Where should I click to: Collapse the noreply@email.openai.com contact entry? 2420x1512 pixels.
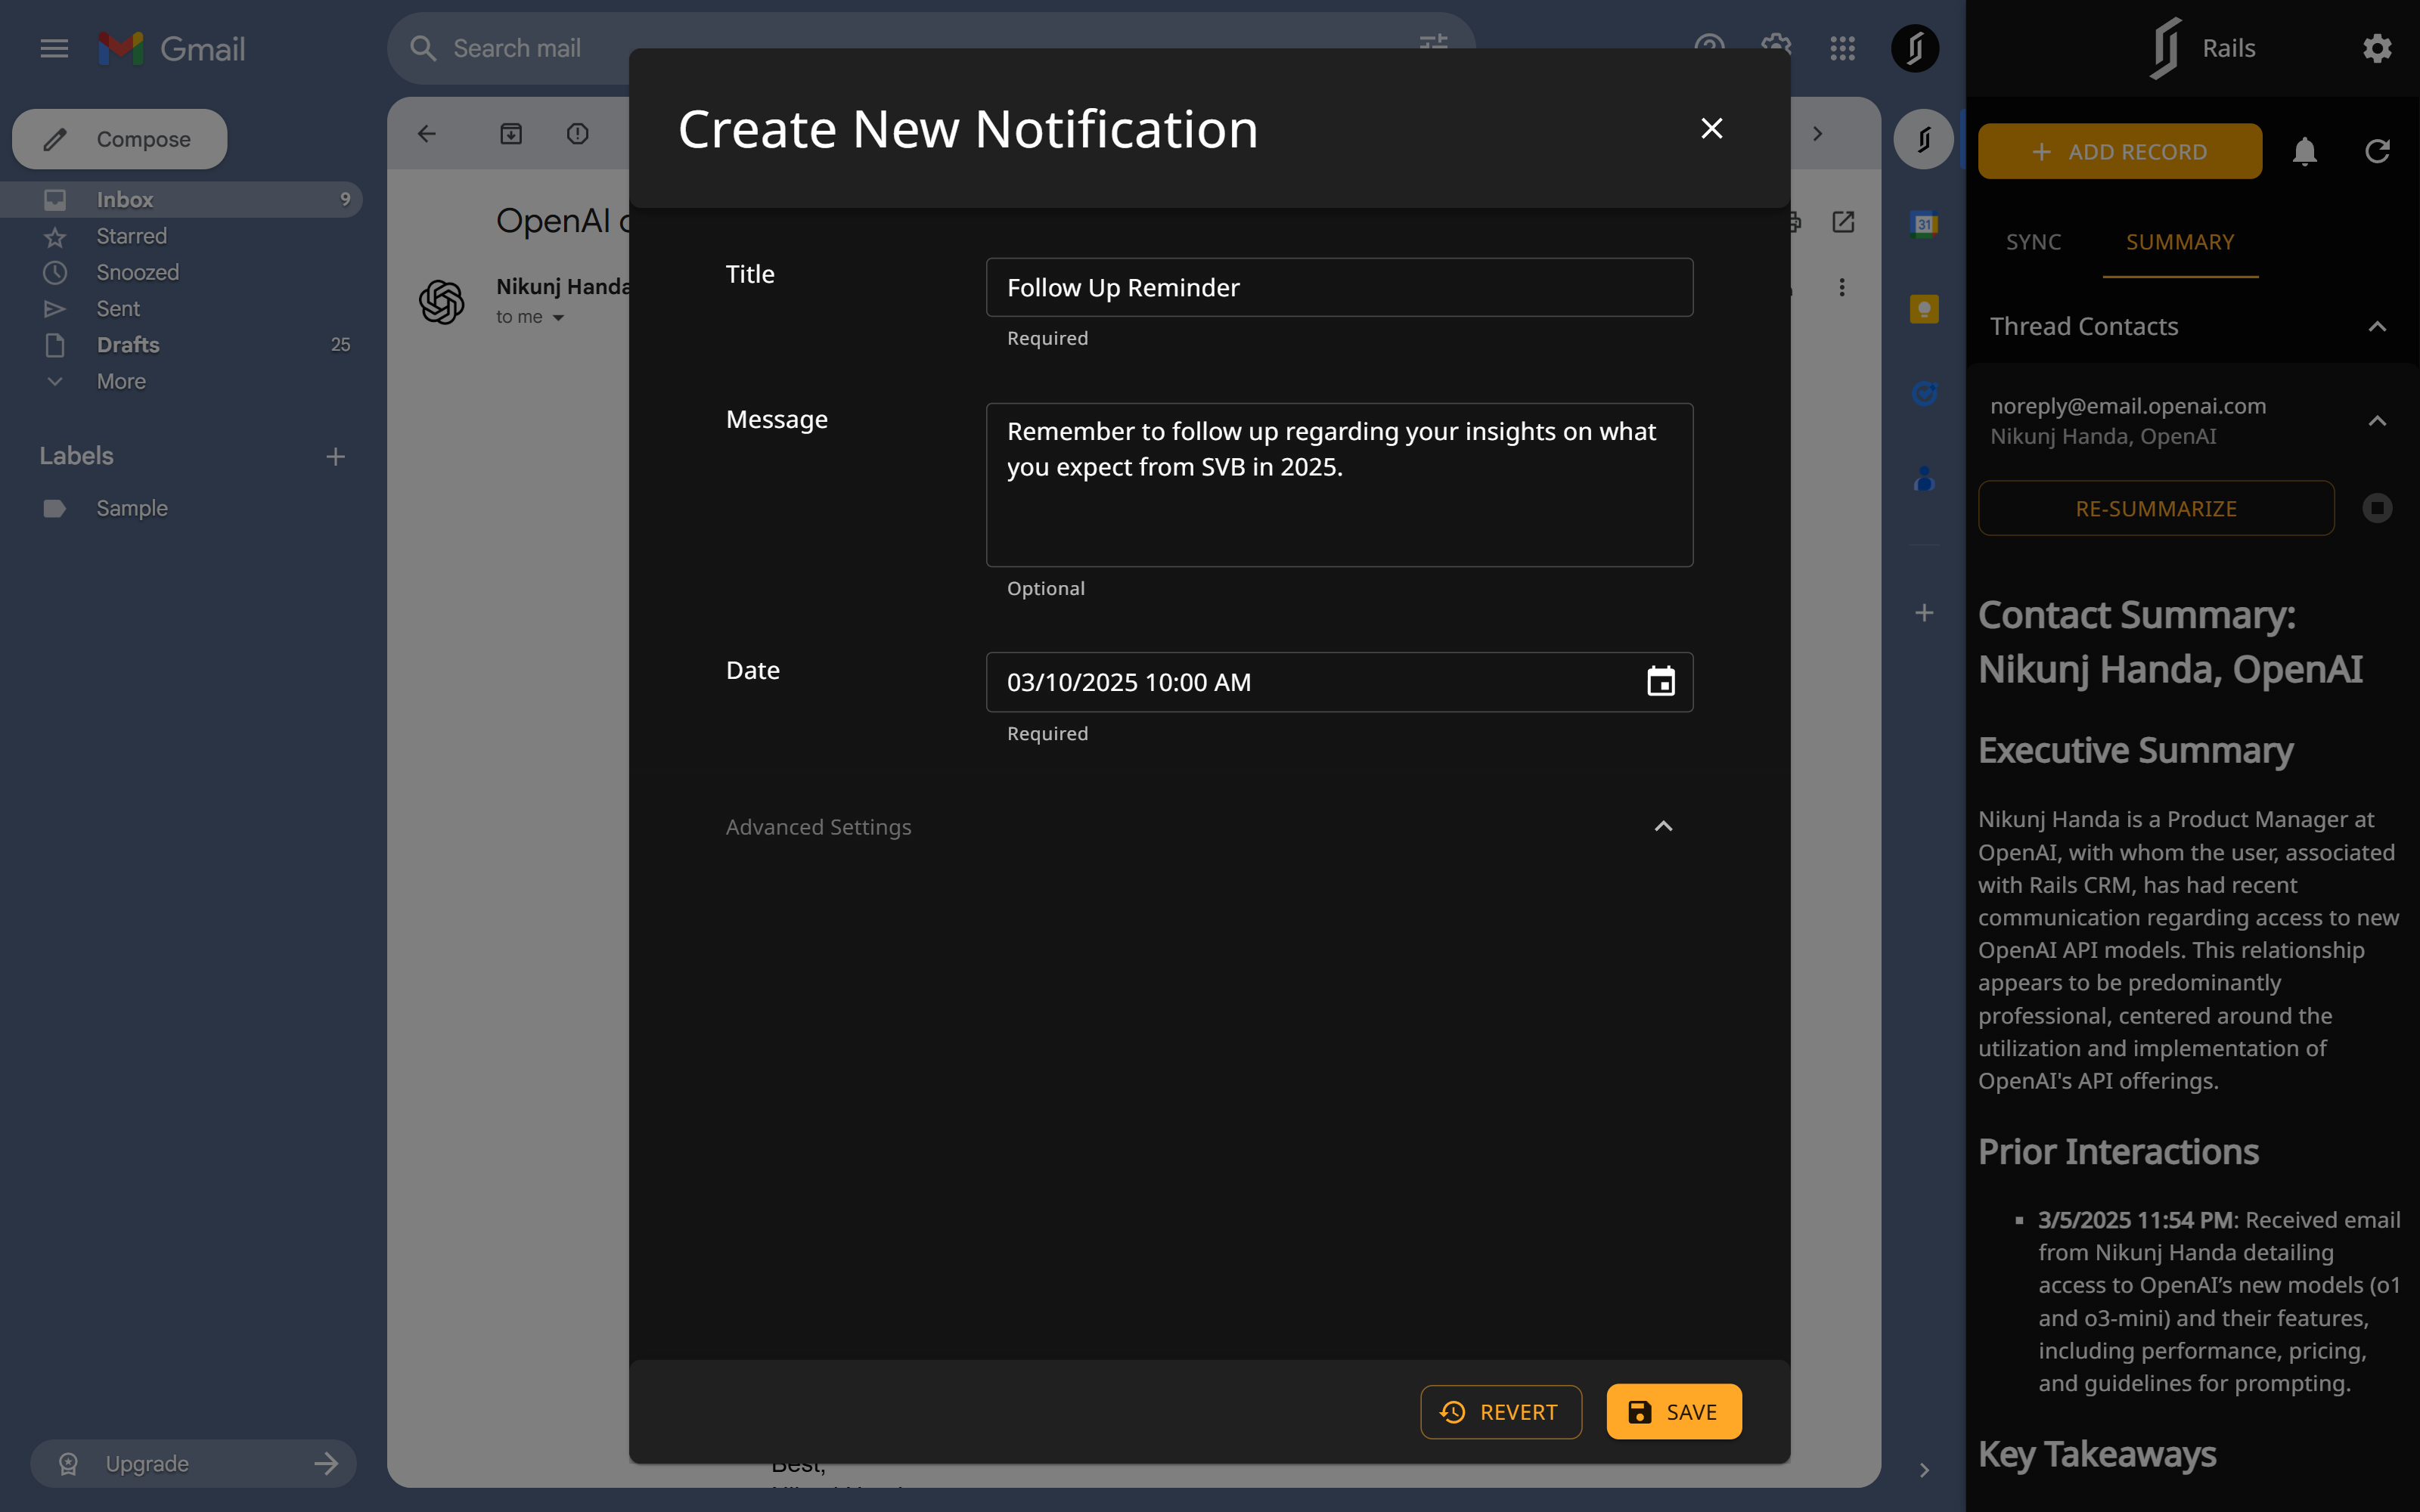tap(2377, 421)
